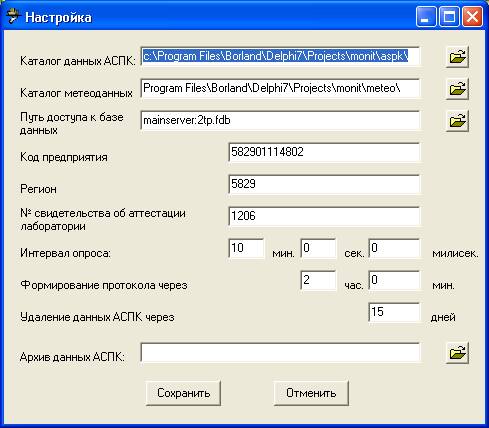Focus the Регион field containing 5829
489x428 pixels.
(324, 184)
